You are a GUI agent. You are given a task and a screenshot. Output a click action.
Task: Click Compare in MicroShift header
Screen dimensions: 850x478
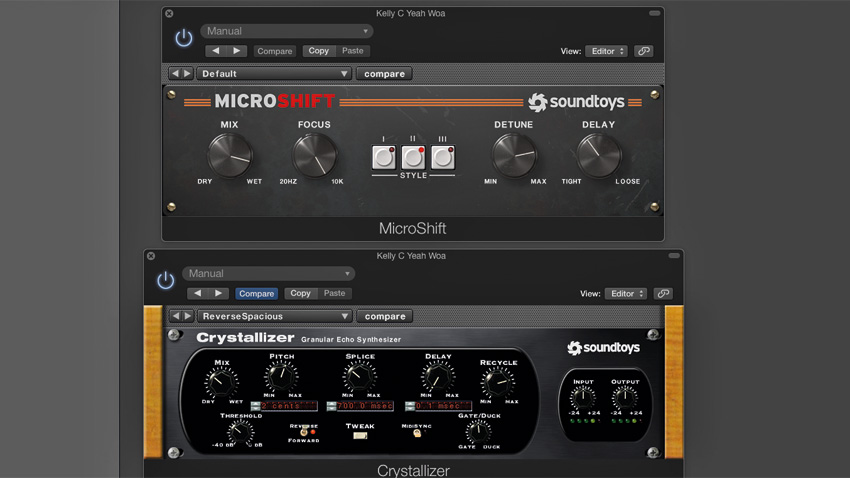274,51
